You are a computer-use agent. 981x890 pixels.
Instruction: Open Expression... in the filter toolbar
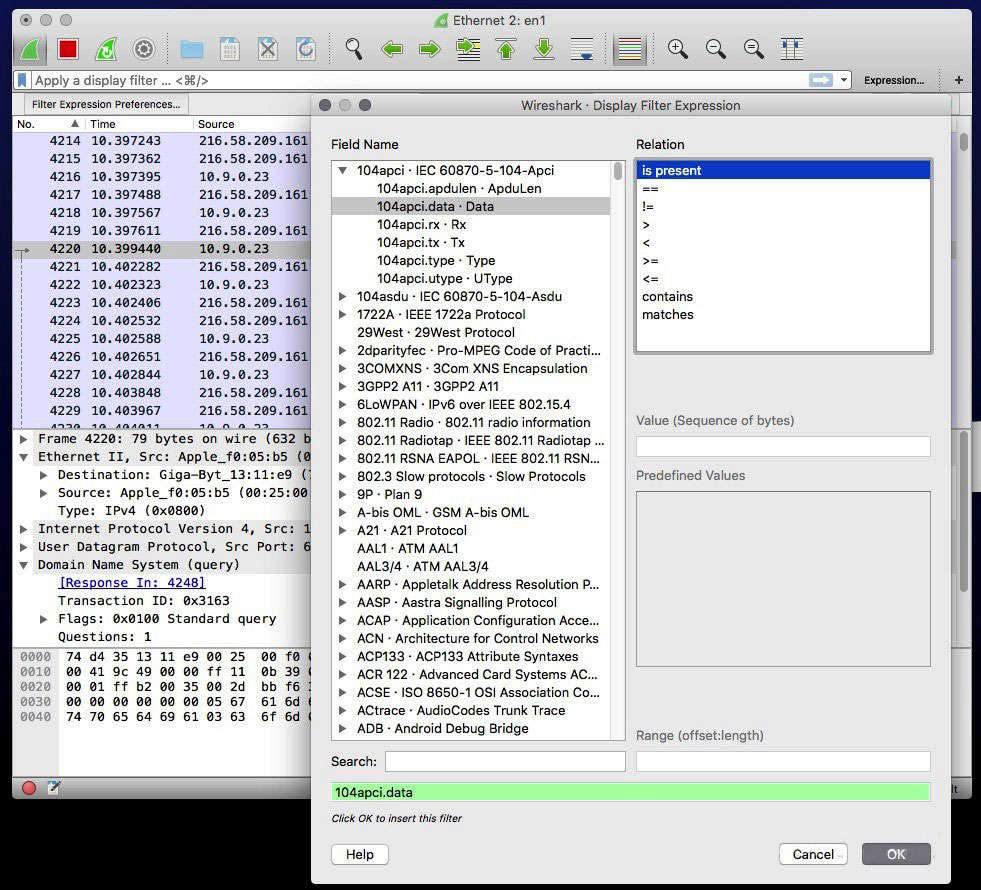click(x=894, y=80)
